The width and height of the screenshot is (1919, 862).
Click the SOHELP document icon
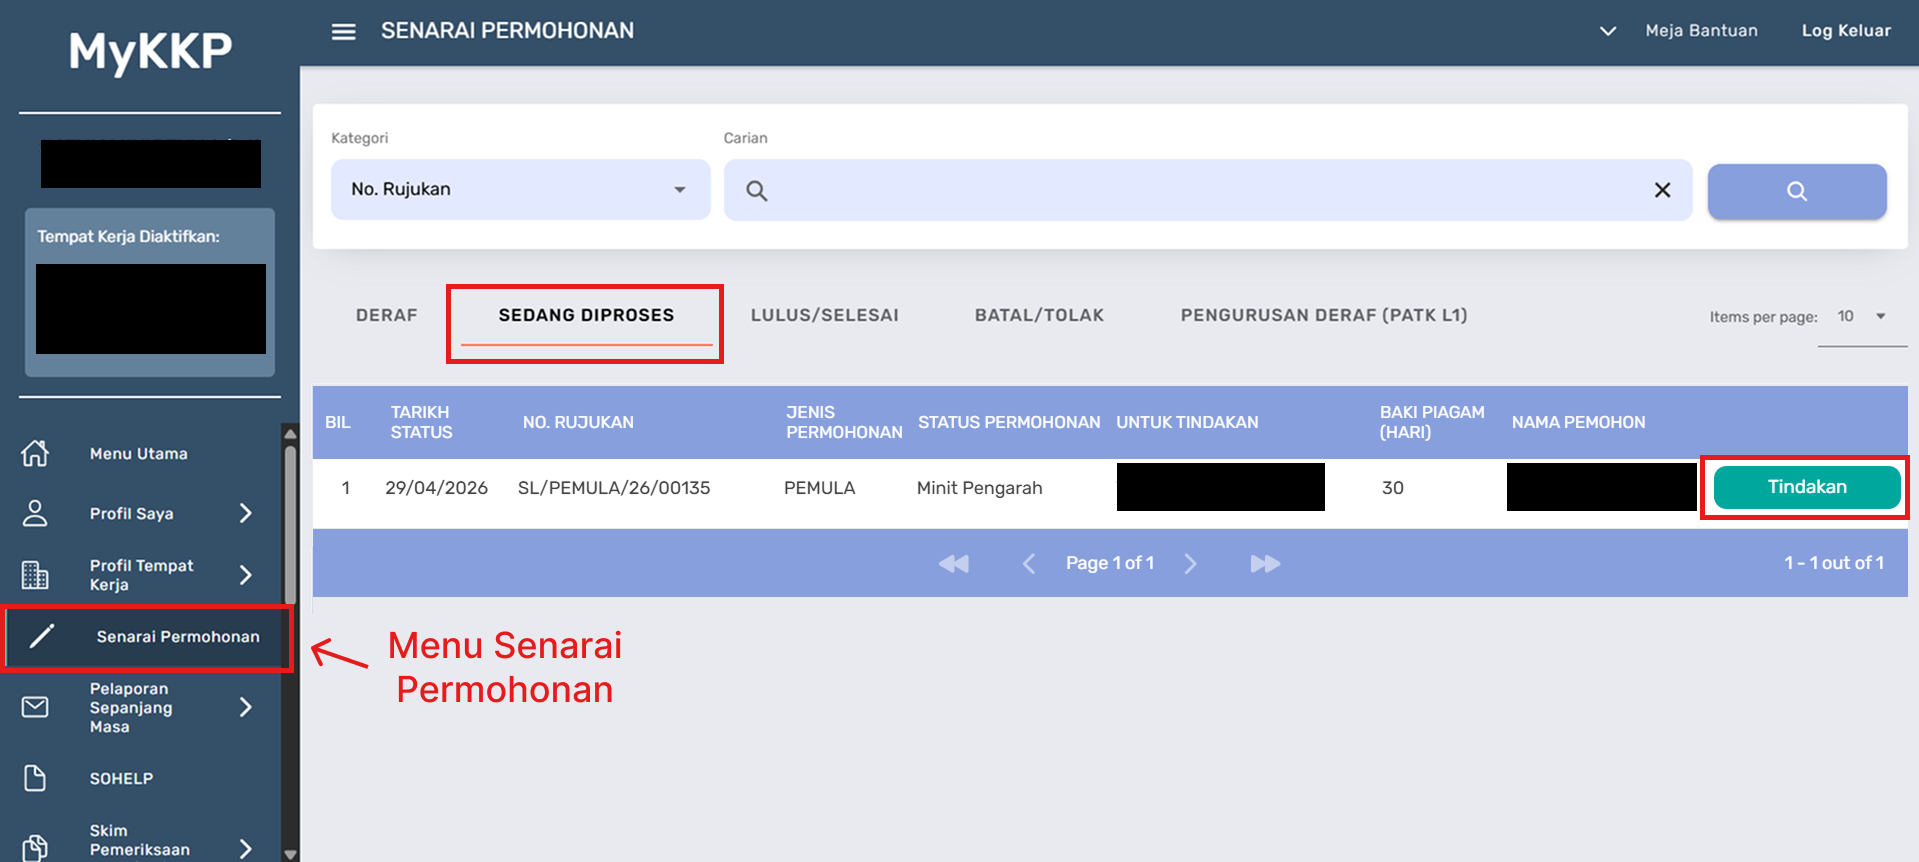pos(35,778)
